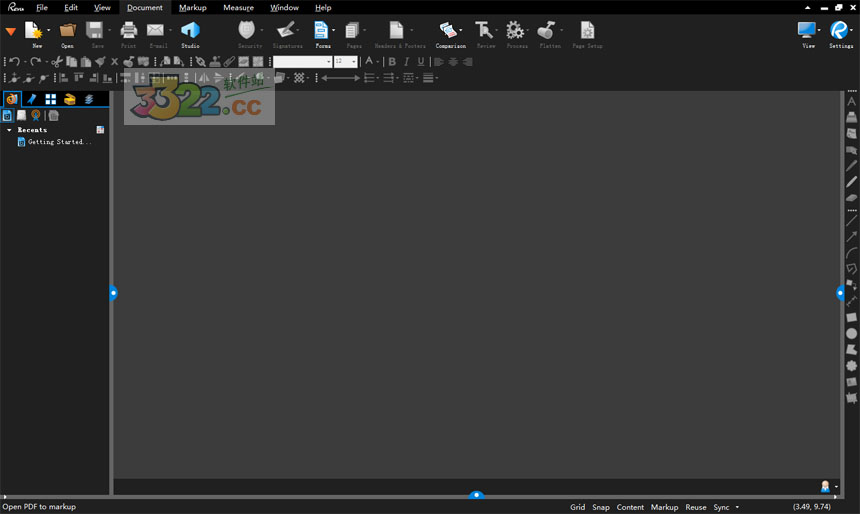Open the Measure menu
The width and height of the screenshot is (860, 514).
(x=238, y=7)
